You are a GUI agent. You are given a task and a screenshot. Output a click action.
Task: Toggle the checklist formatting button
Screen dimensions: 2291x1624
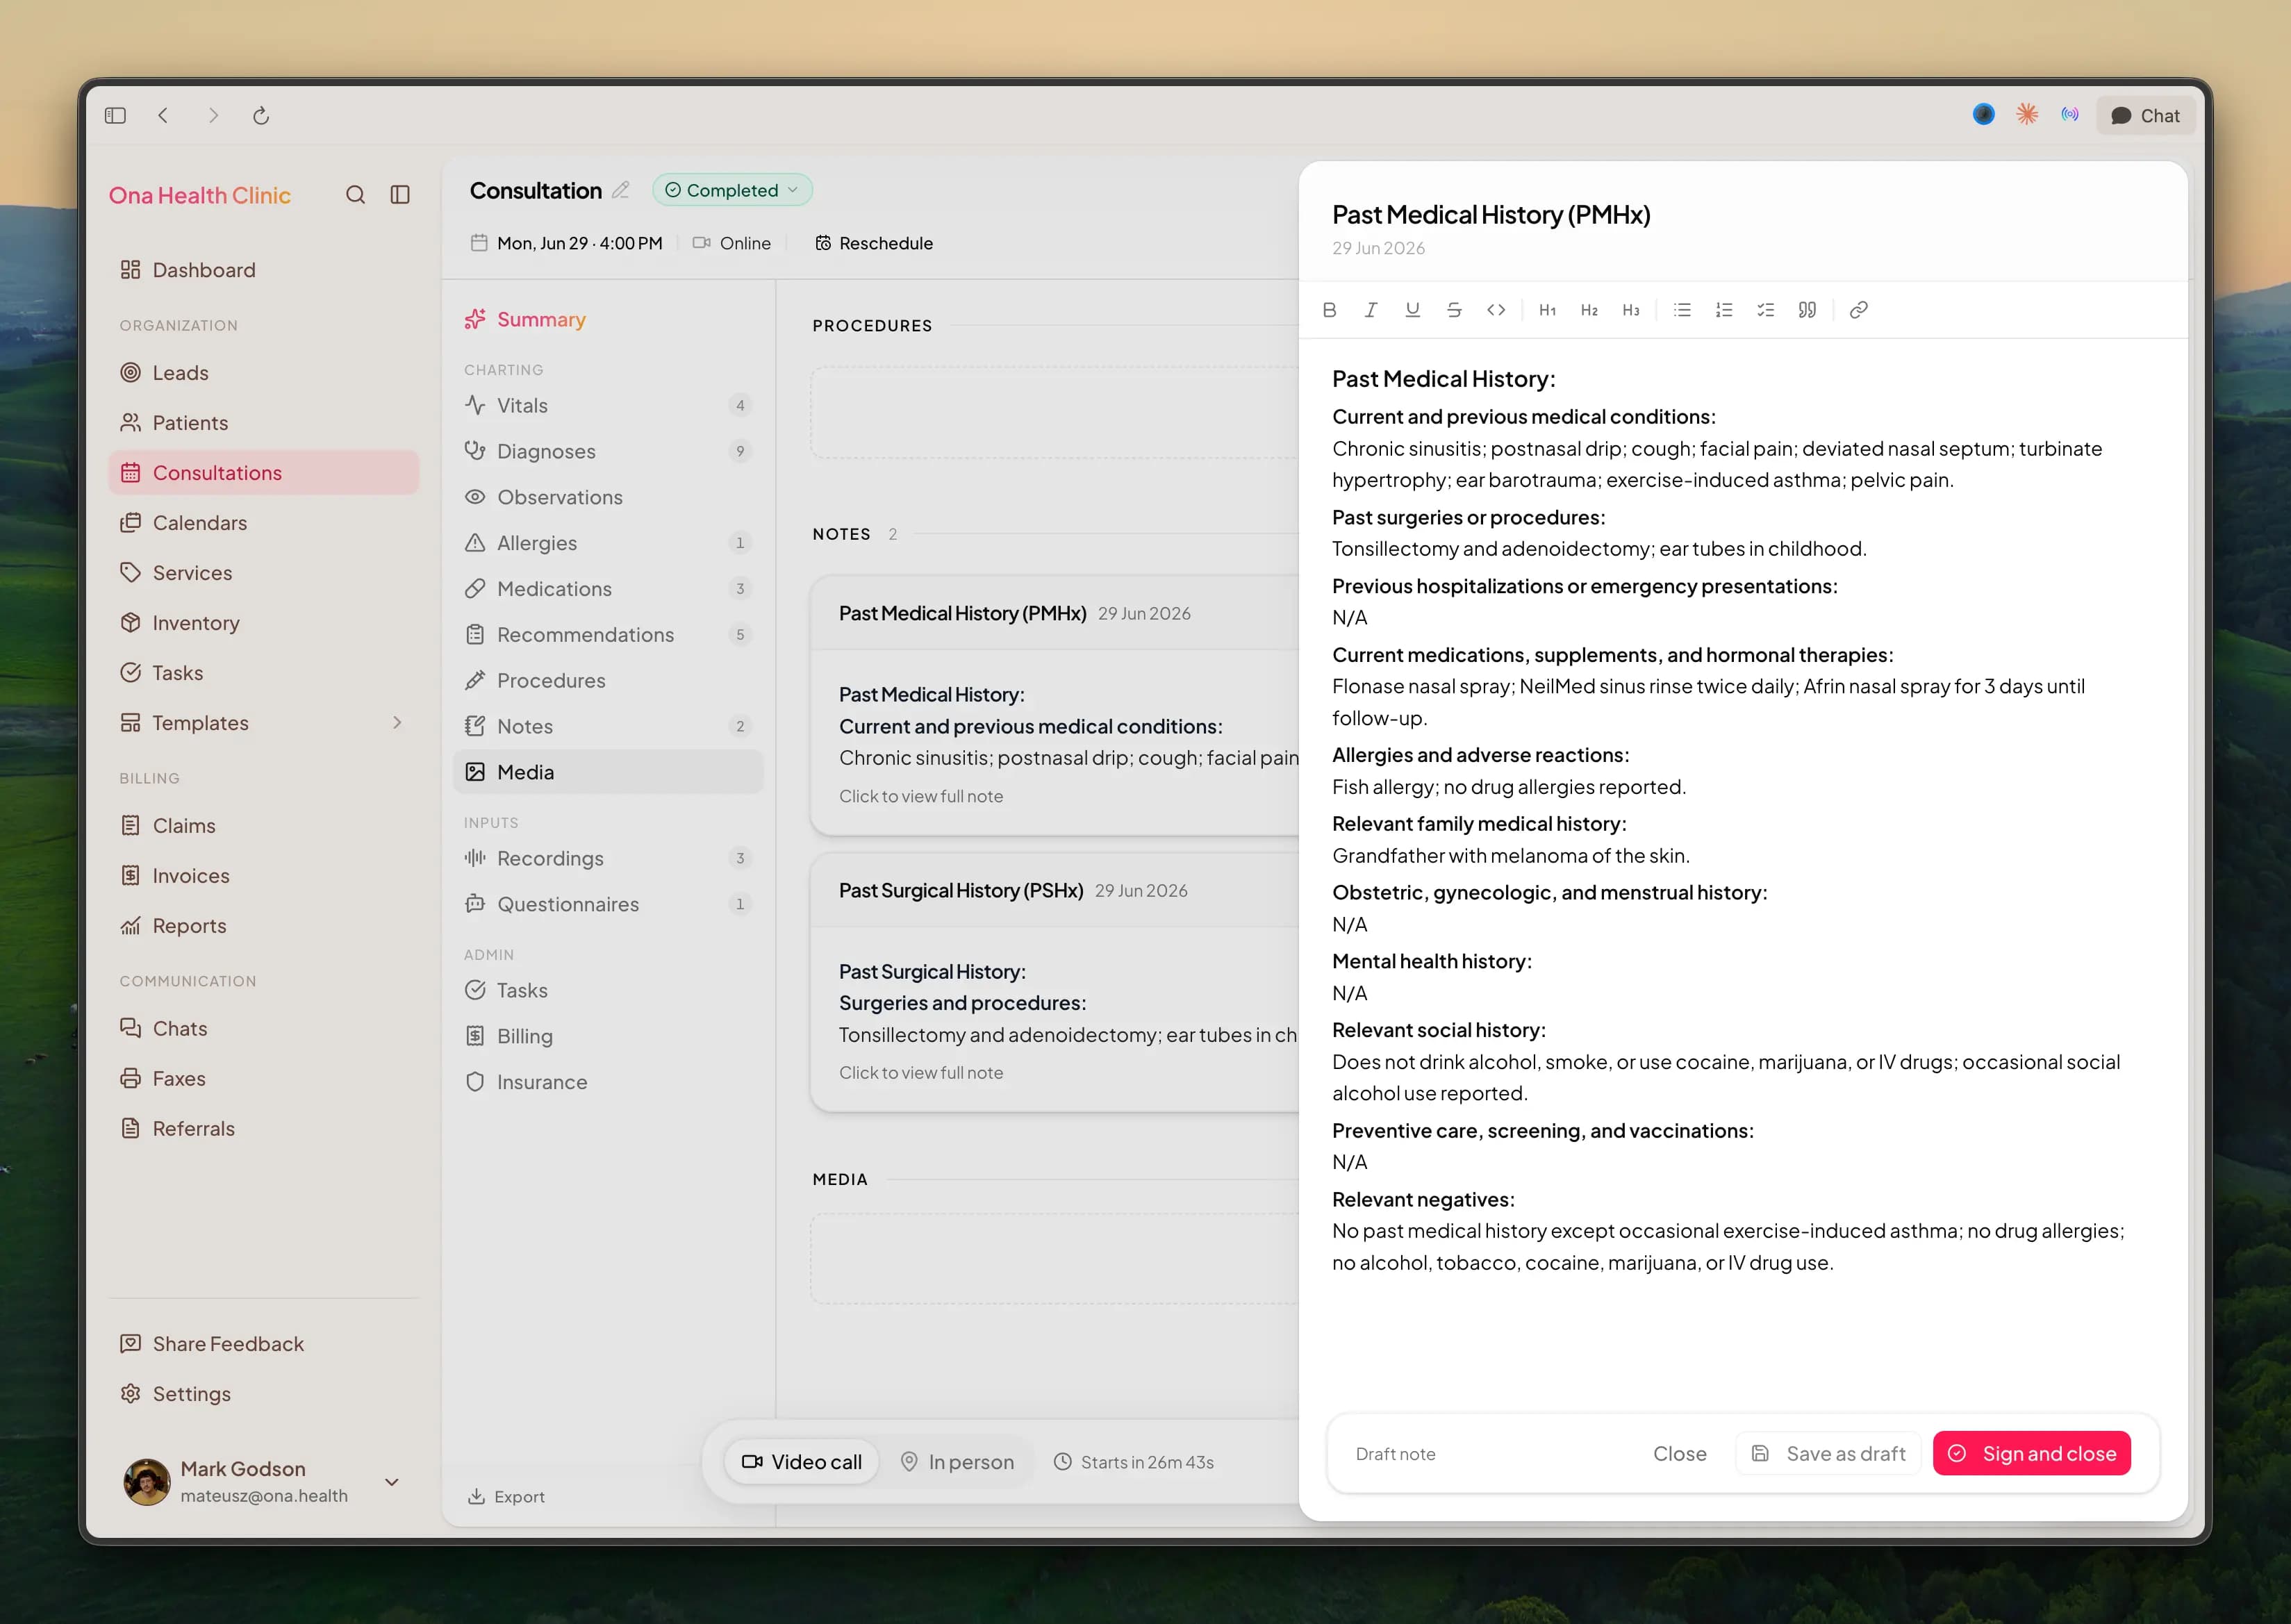click(x=1765, y=310)
